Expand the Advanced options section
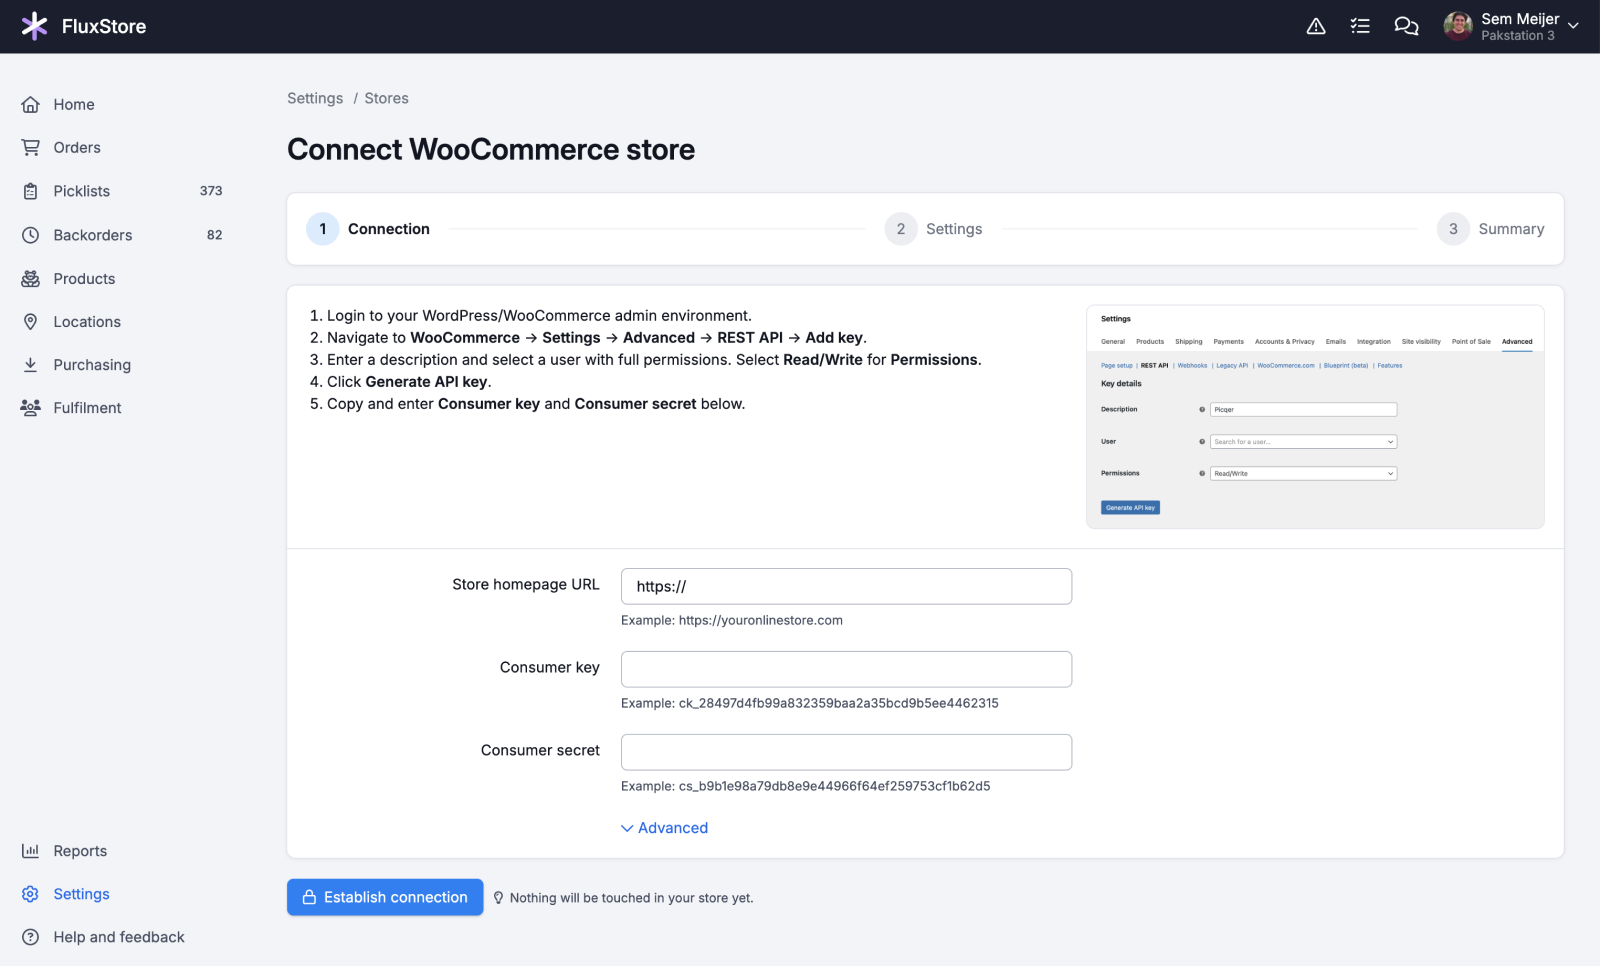Screen dimensions: 1600x966 coord(664,828)
